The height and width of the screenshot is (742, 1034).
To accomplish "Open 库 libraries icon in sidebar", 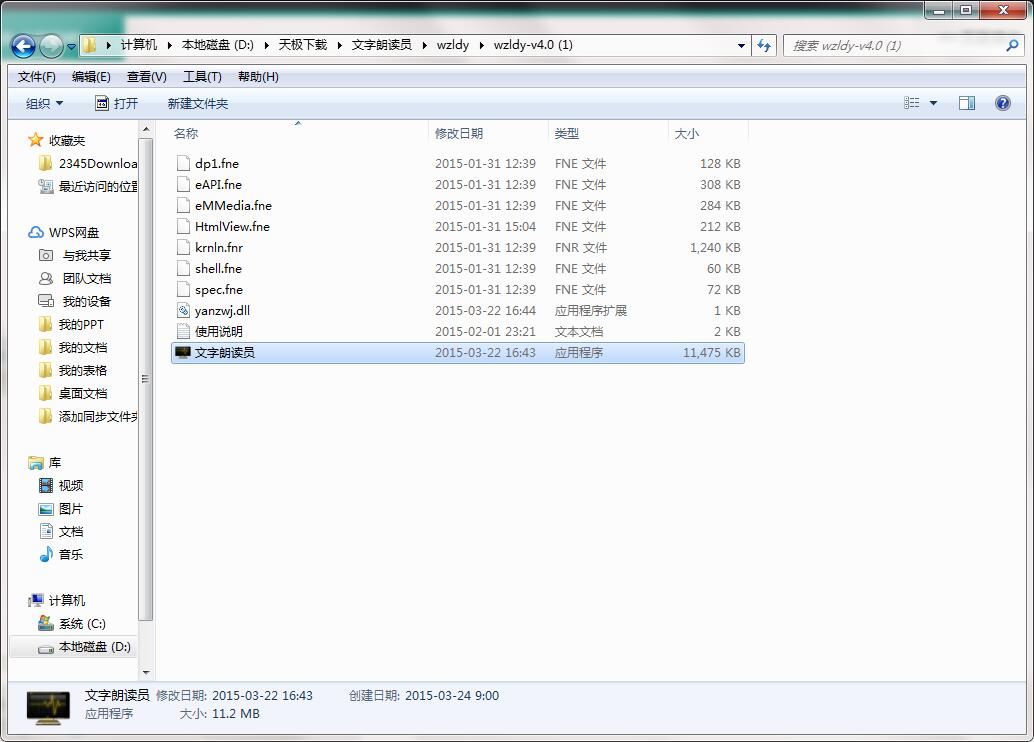I will [x=36, y=463].
